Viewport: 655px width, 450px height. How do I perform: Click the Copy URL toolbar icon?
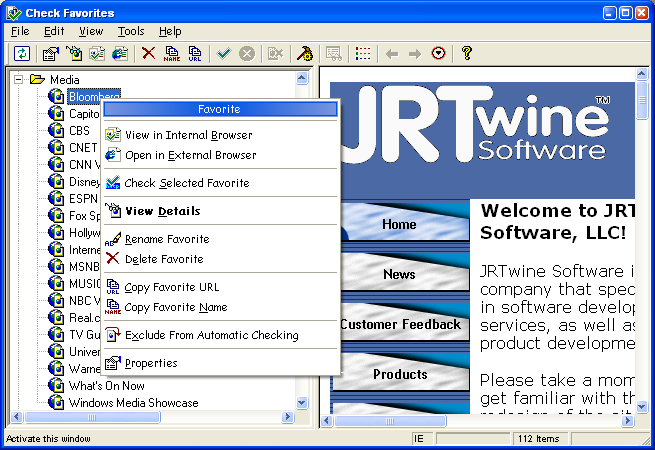pyautogui.click(x=195, y=53)
